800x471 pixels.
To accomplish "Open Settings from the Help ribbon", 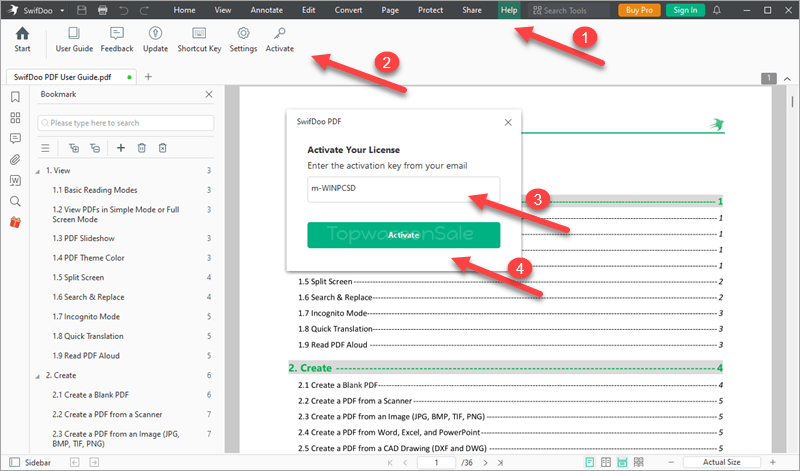I will (x=243, y=40).
